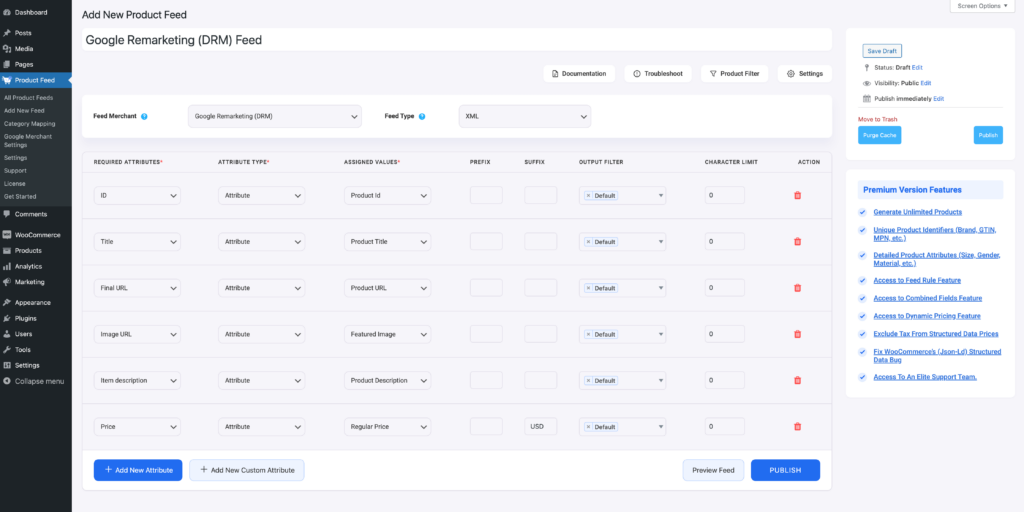Click the feed title input field
Image resolution: width=1024 pixels, height=512 pixels.
pos(456,40)
